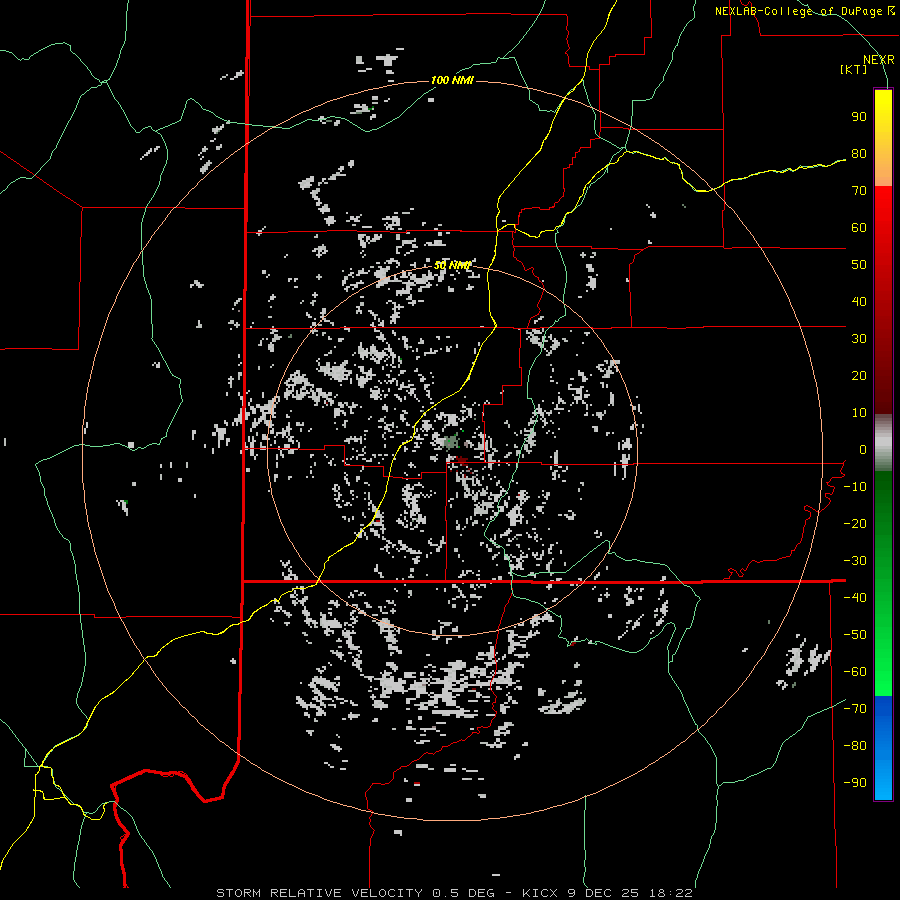This screenshot has height=900, width=900.
Task: Click the "18:22" time in the caption
Action: coord(670,893)
